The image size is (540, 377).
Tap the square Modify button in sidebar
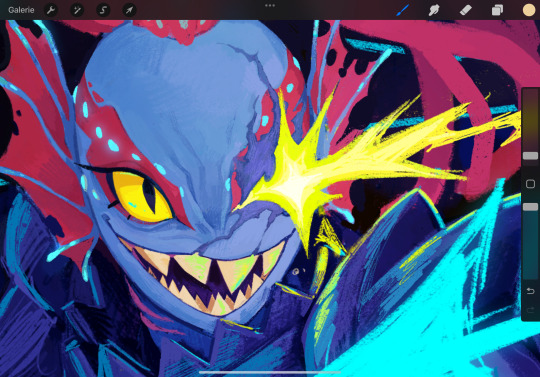[x=530, y=184]
